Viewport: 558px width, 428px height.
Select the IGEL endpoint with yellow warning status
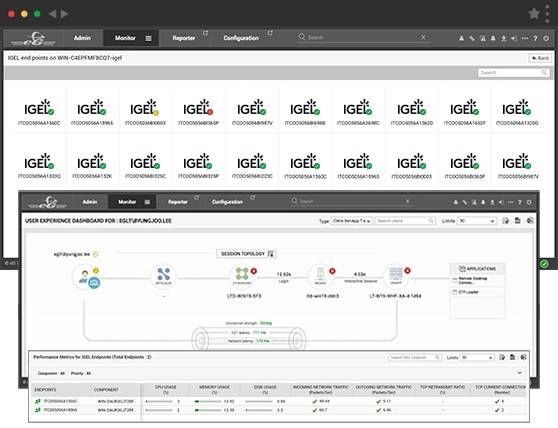[145, 112]
